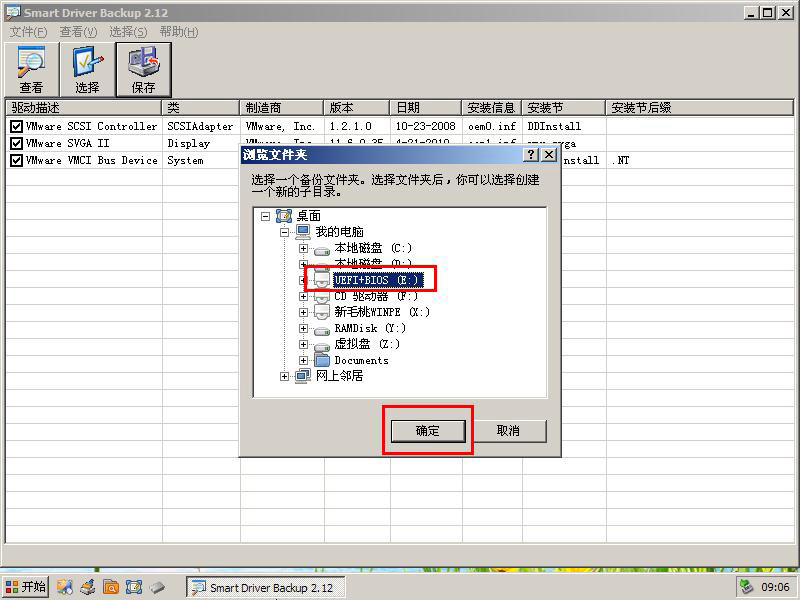Viewport: 800px width, 600px height.
Task: Expand the Documents folder node
Action: (304, 360)
